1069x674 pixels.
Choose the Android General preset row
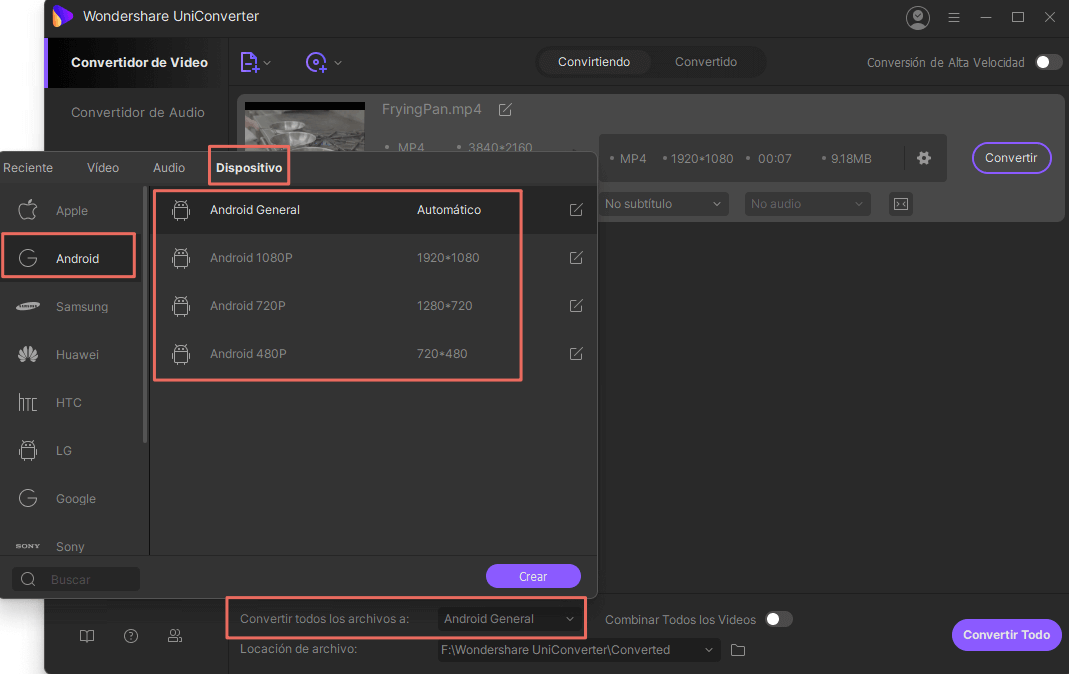[x=374, y=210]
